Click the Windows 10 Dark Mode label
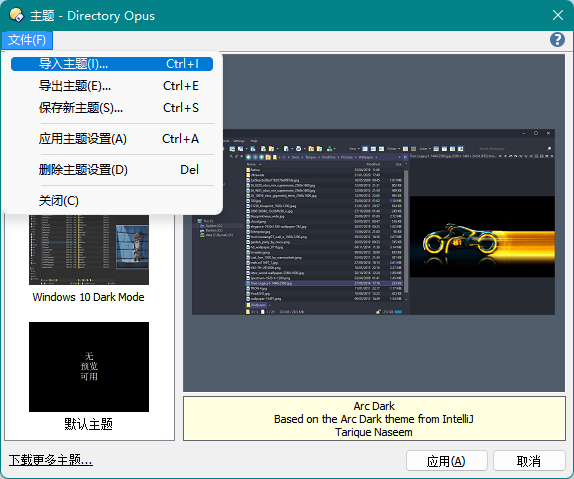574x479 pixels. click(89, 297)
